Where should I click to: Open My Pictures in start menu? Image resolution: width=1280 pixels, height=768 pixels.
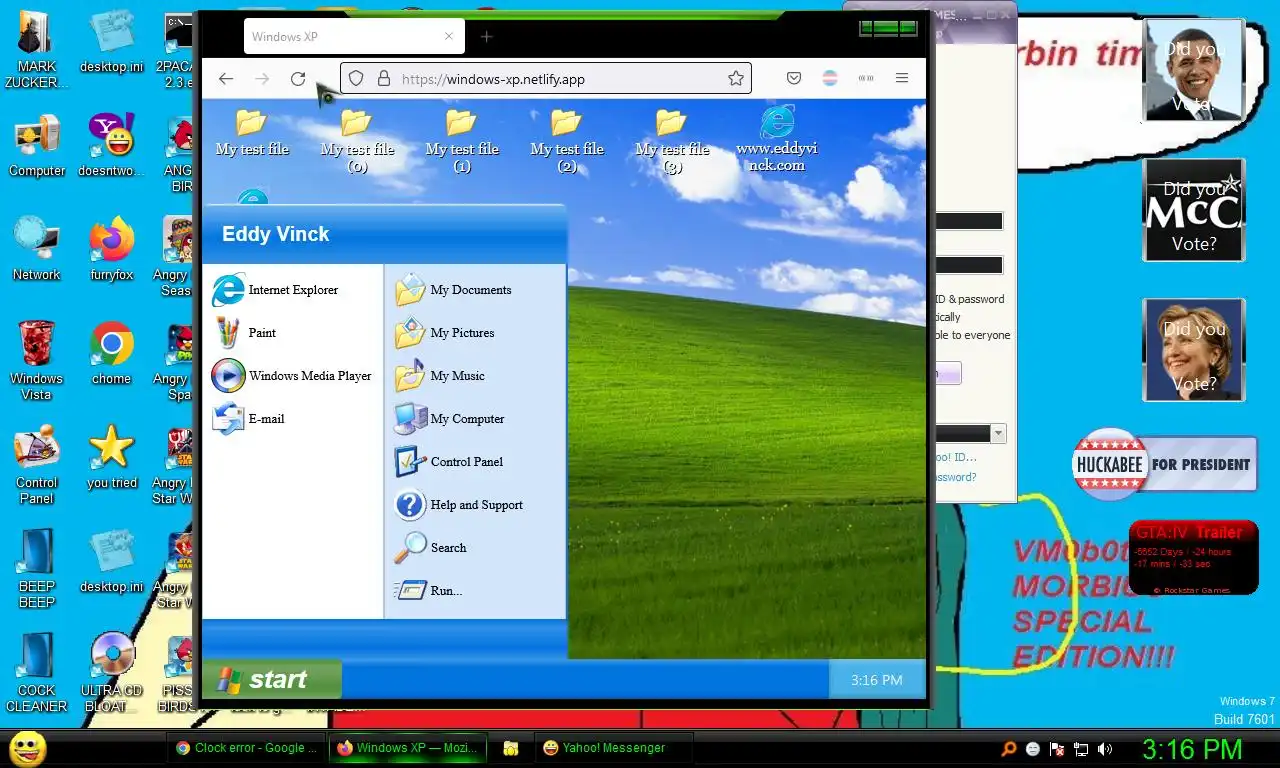(445, 333)
